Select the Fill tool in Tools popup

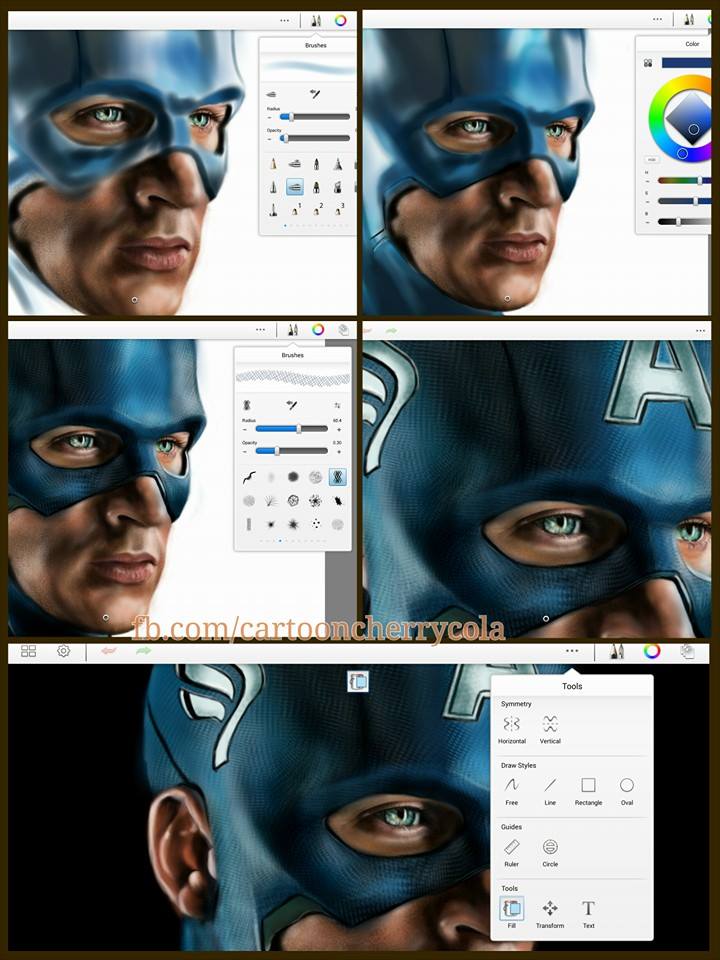click(x=512, y=913)
